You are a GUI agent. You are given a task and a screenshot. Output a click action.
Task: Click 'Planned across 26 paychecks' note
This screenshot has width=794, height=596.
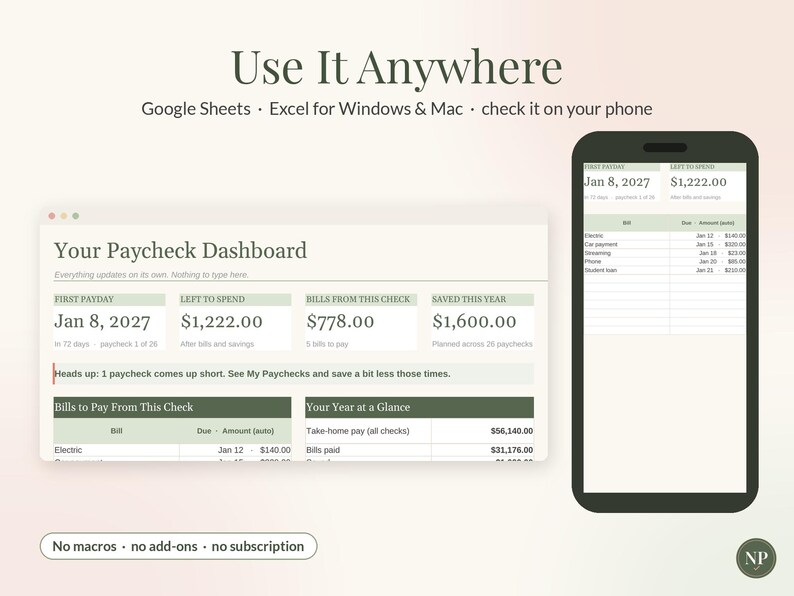pyautogui.click(x=482, y=344)
